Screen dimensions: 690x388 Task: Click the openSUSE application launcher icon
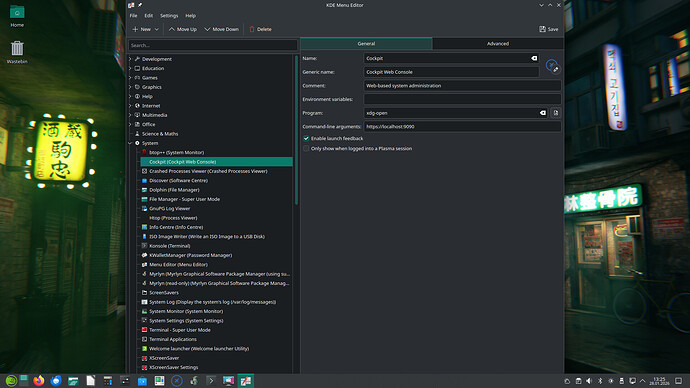[11, 381]
